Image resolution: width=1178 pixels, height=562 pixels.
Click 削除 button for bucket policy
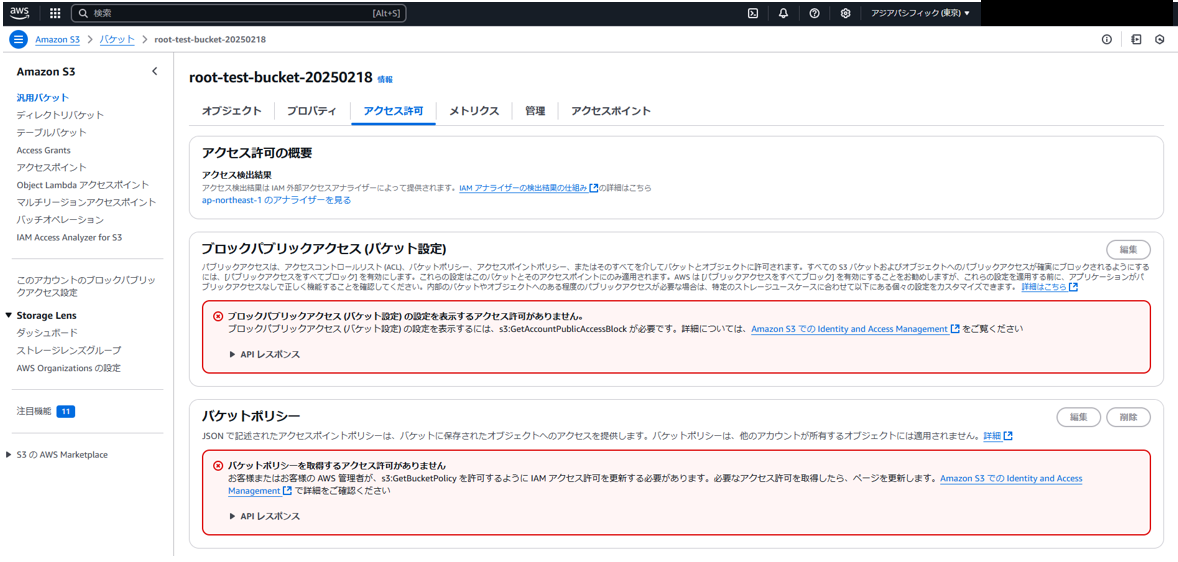click(1128, 417)
